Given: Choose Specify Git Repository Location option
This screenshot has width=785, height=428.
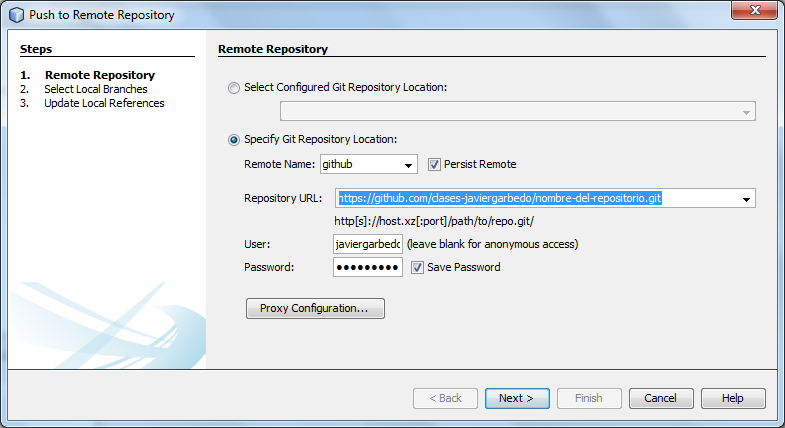Looking at the screenshot, I should [x=234, y=140].
